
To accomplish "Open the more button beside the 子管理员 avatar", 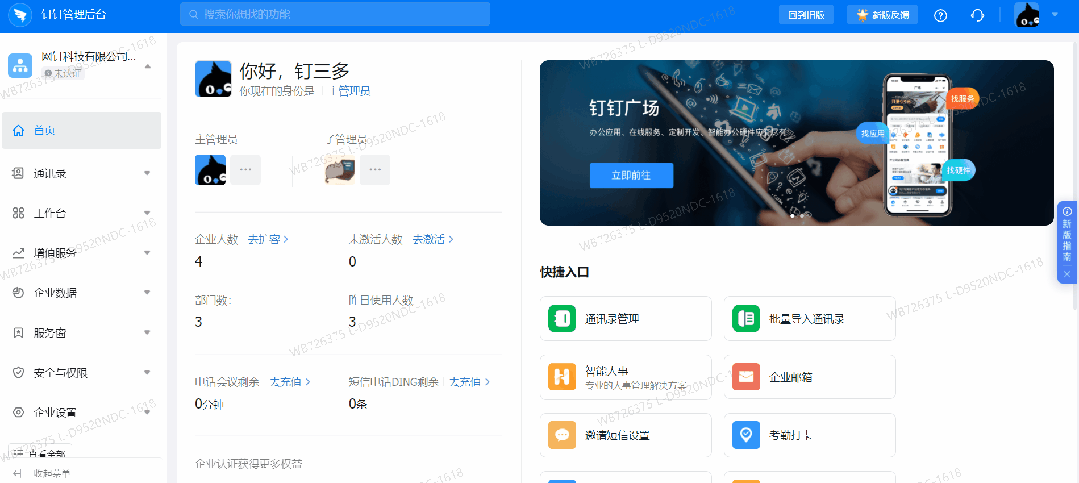I will (375, 170).
